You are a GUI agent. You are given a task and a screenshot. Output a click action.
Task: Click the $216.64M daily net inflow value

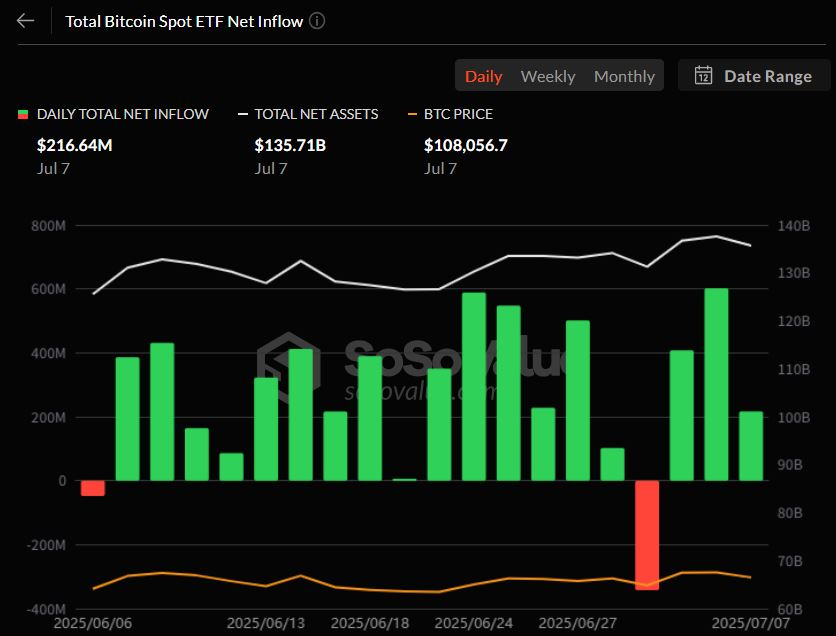(74, 145)
